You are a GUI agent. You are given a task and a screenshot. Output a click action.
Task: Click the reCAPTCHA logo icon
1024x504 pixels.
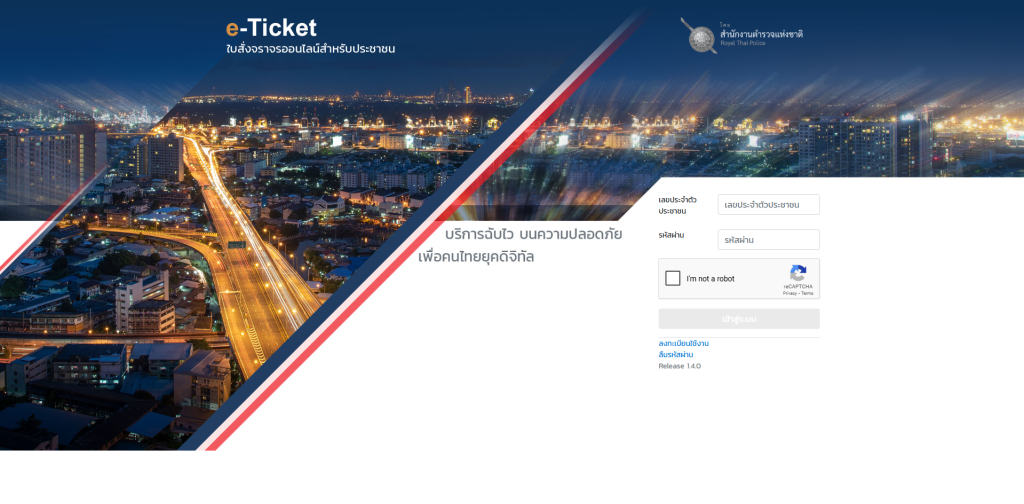(x=798, y=273)
